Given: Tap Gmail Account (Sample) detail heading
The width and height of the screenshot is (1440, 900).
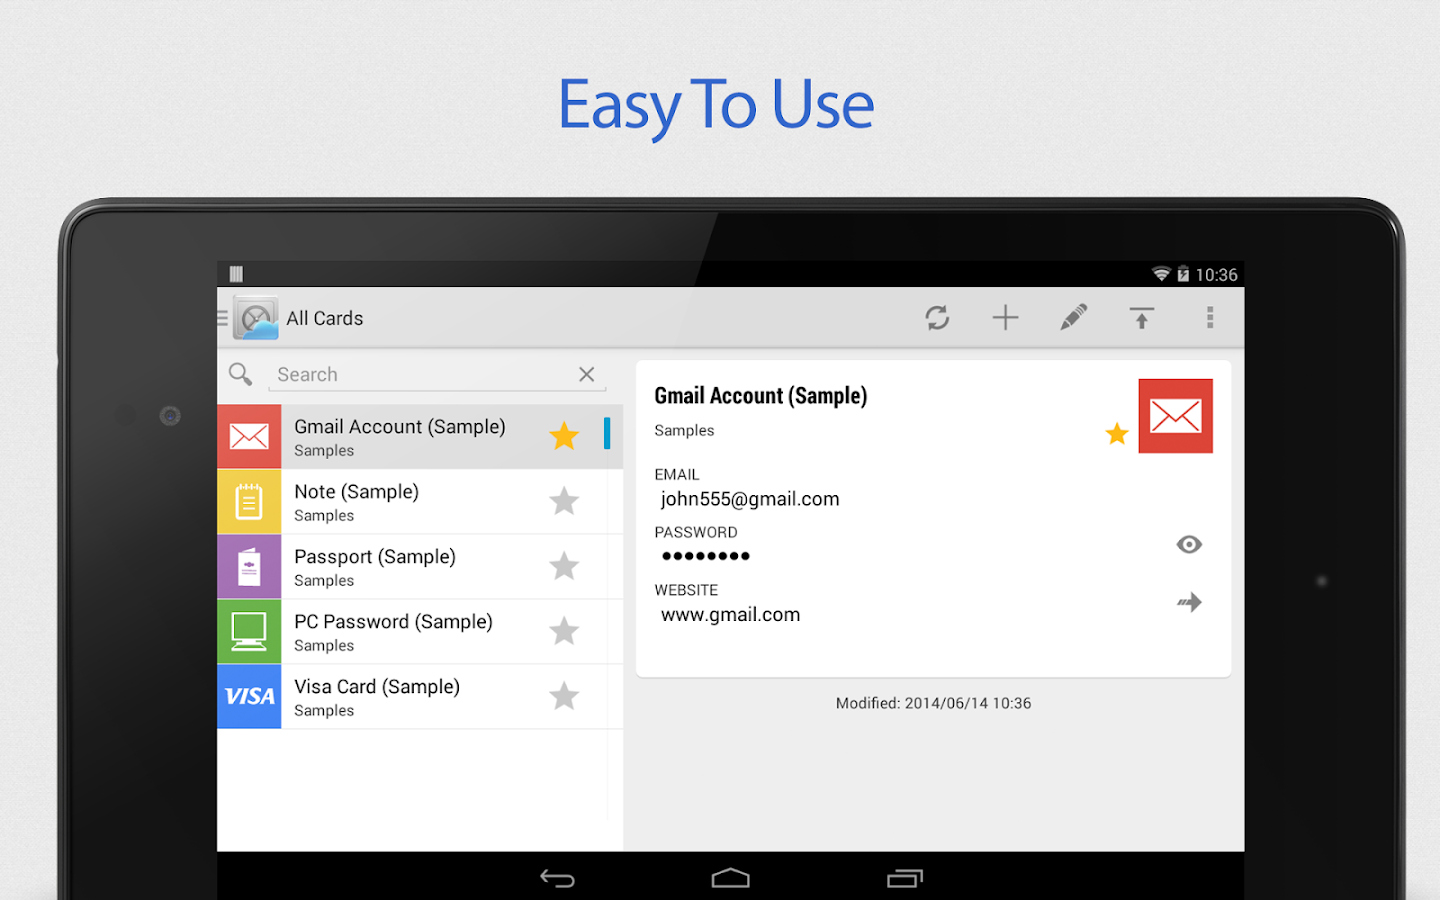Looking at the screenshot, I should click(x=761, y=396).
